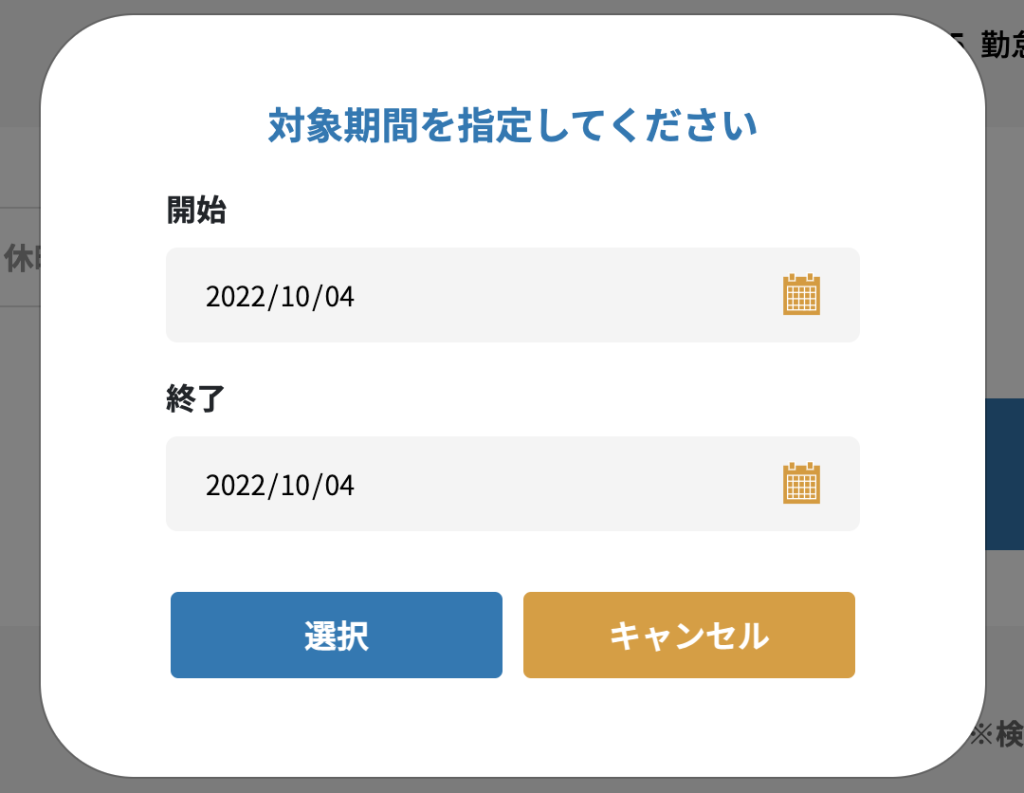
Task: Open the 開始 date calendar picker
Action: pyautogui.click(x=801, y=295)
